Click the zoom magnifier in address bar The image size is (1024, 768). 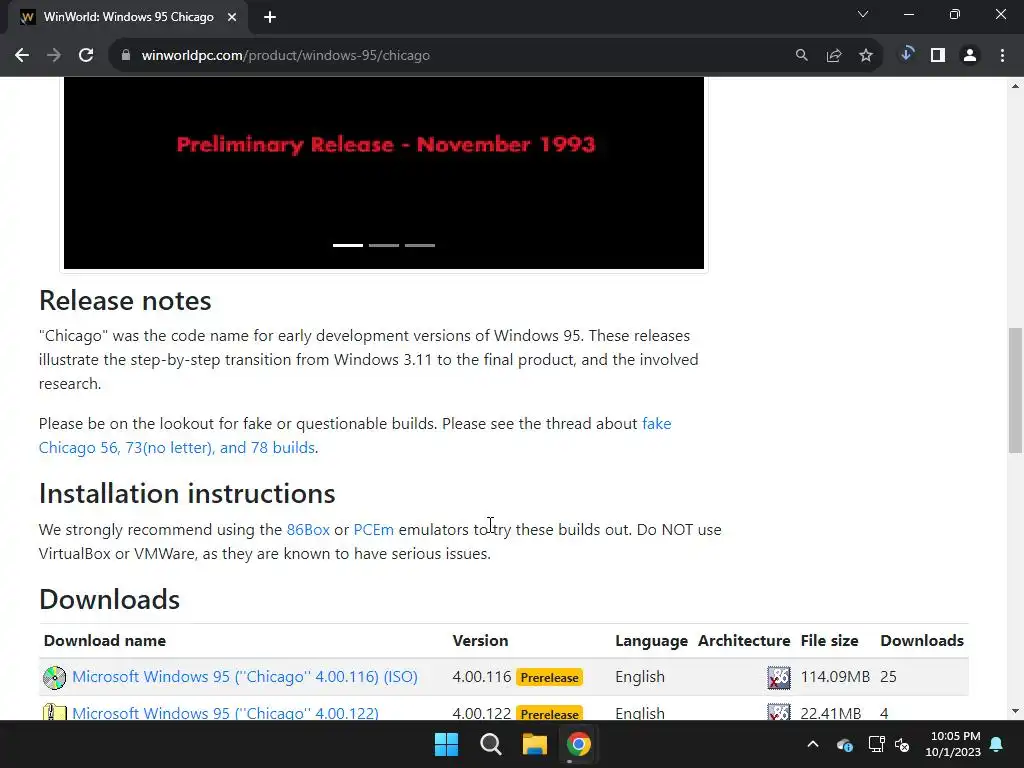(801, 56)
